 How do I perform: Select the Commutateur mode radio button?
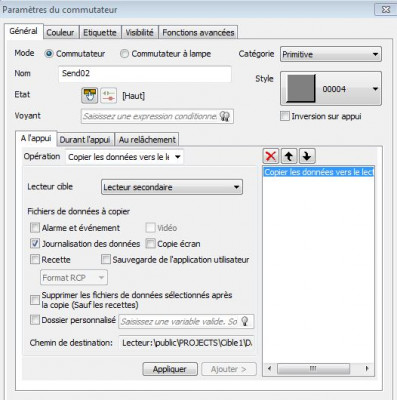[x=49, y=54]
